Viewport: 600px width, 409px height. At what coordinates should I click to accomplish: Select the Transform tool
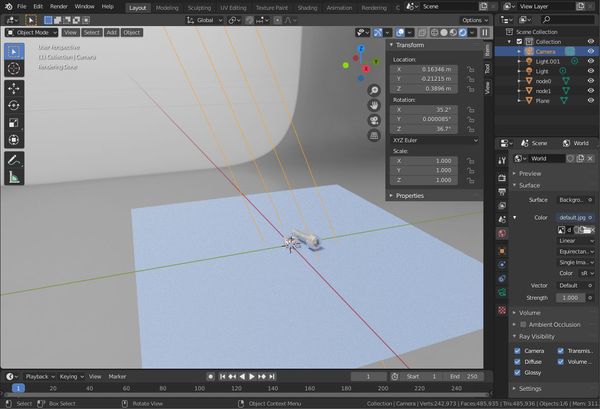coord(14,140)
